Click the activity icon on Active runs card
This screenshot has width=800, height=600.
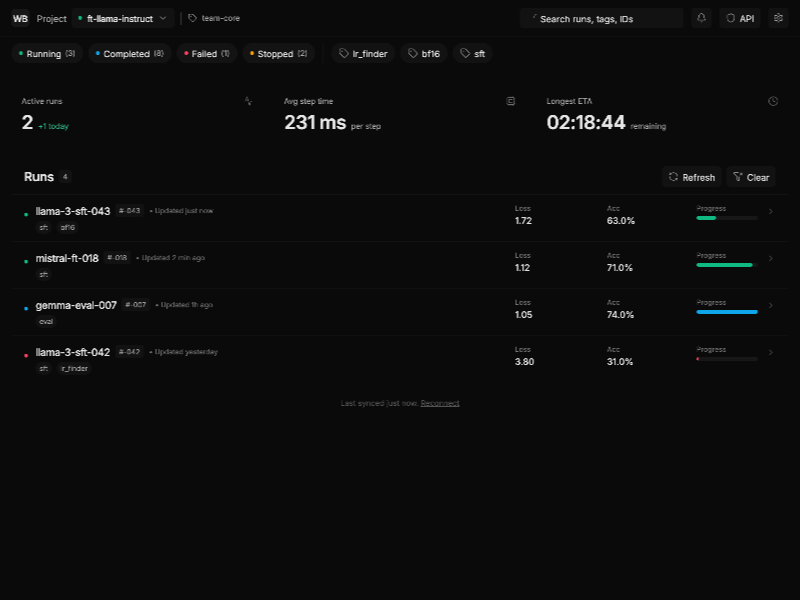(248, 101)
